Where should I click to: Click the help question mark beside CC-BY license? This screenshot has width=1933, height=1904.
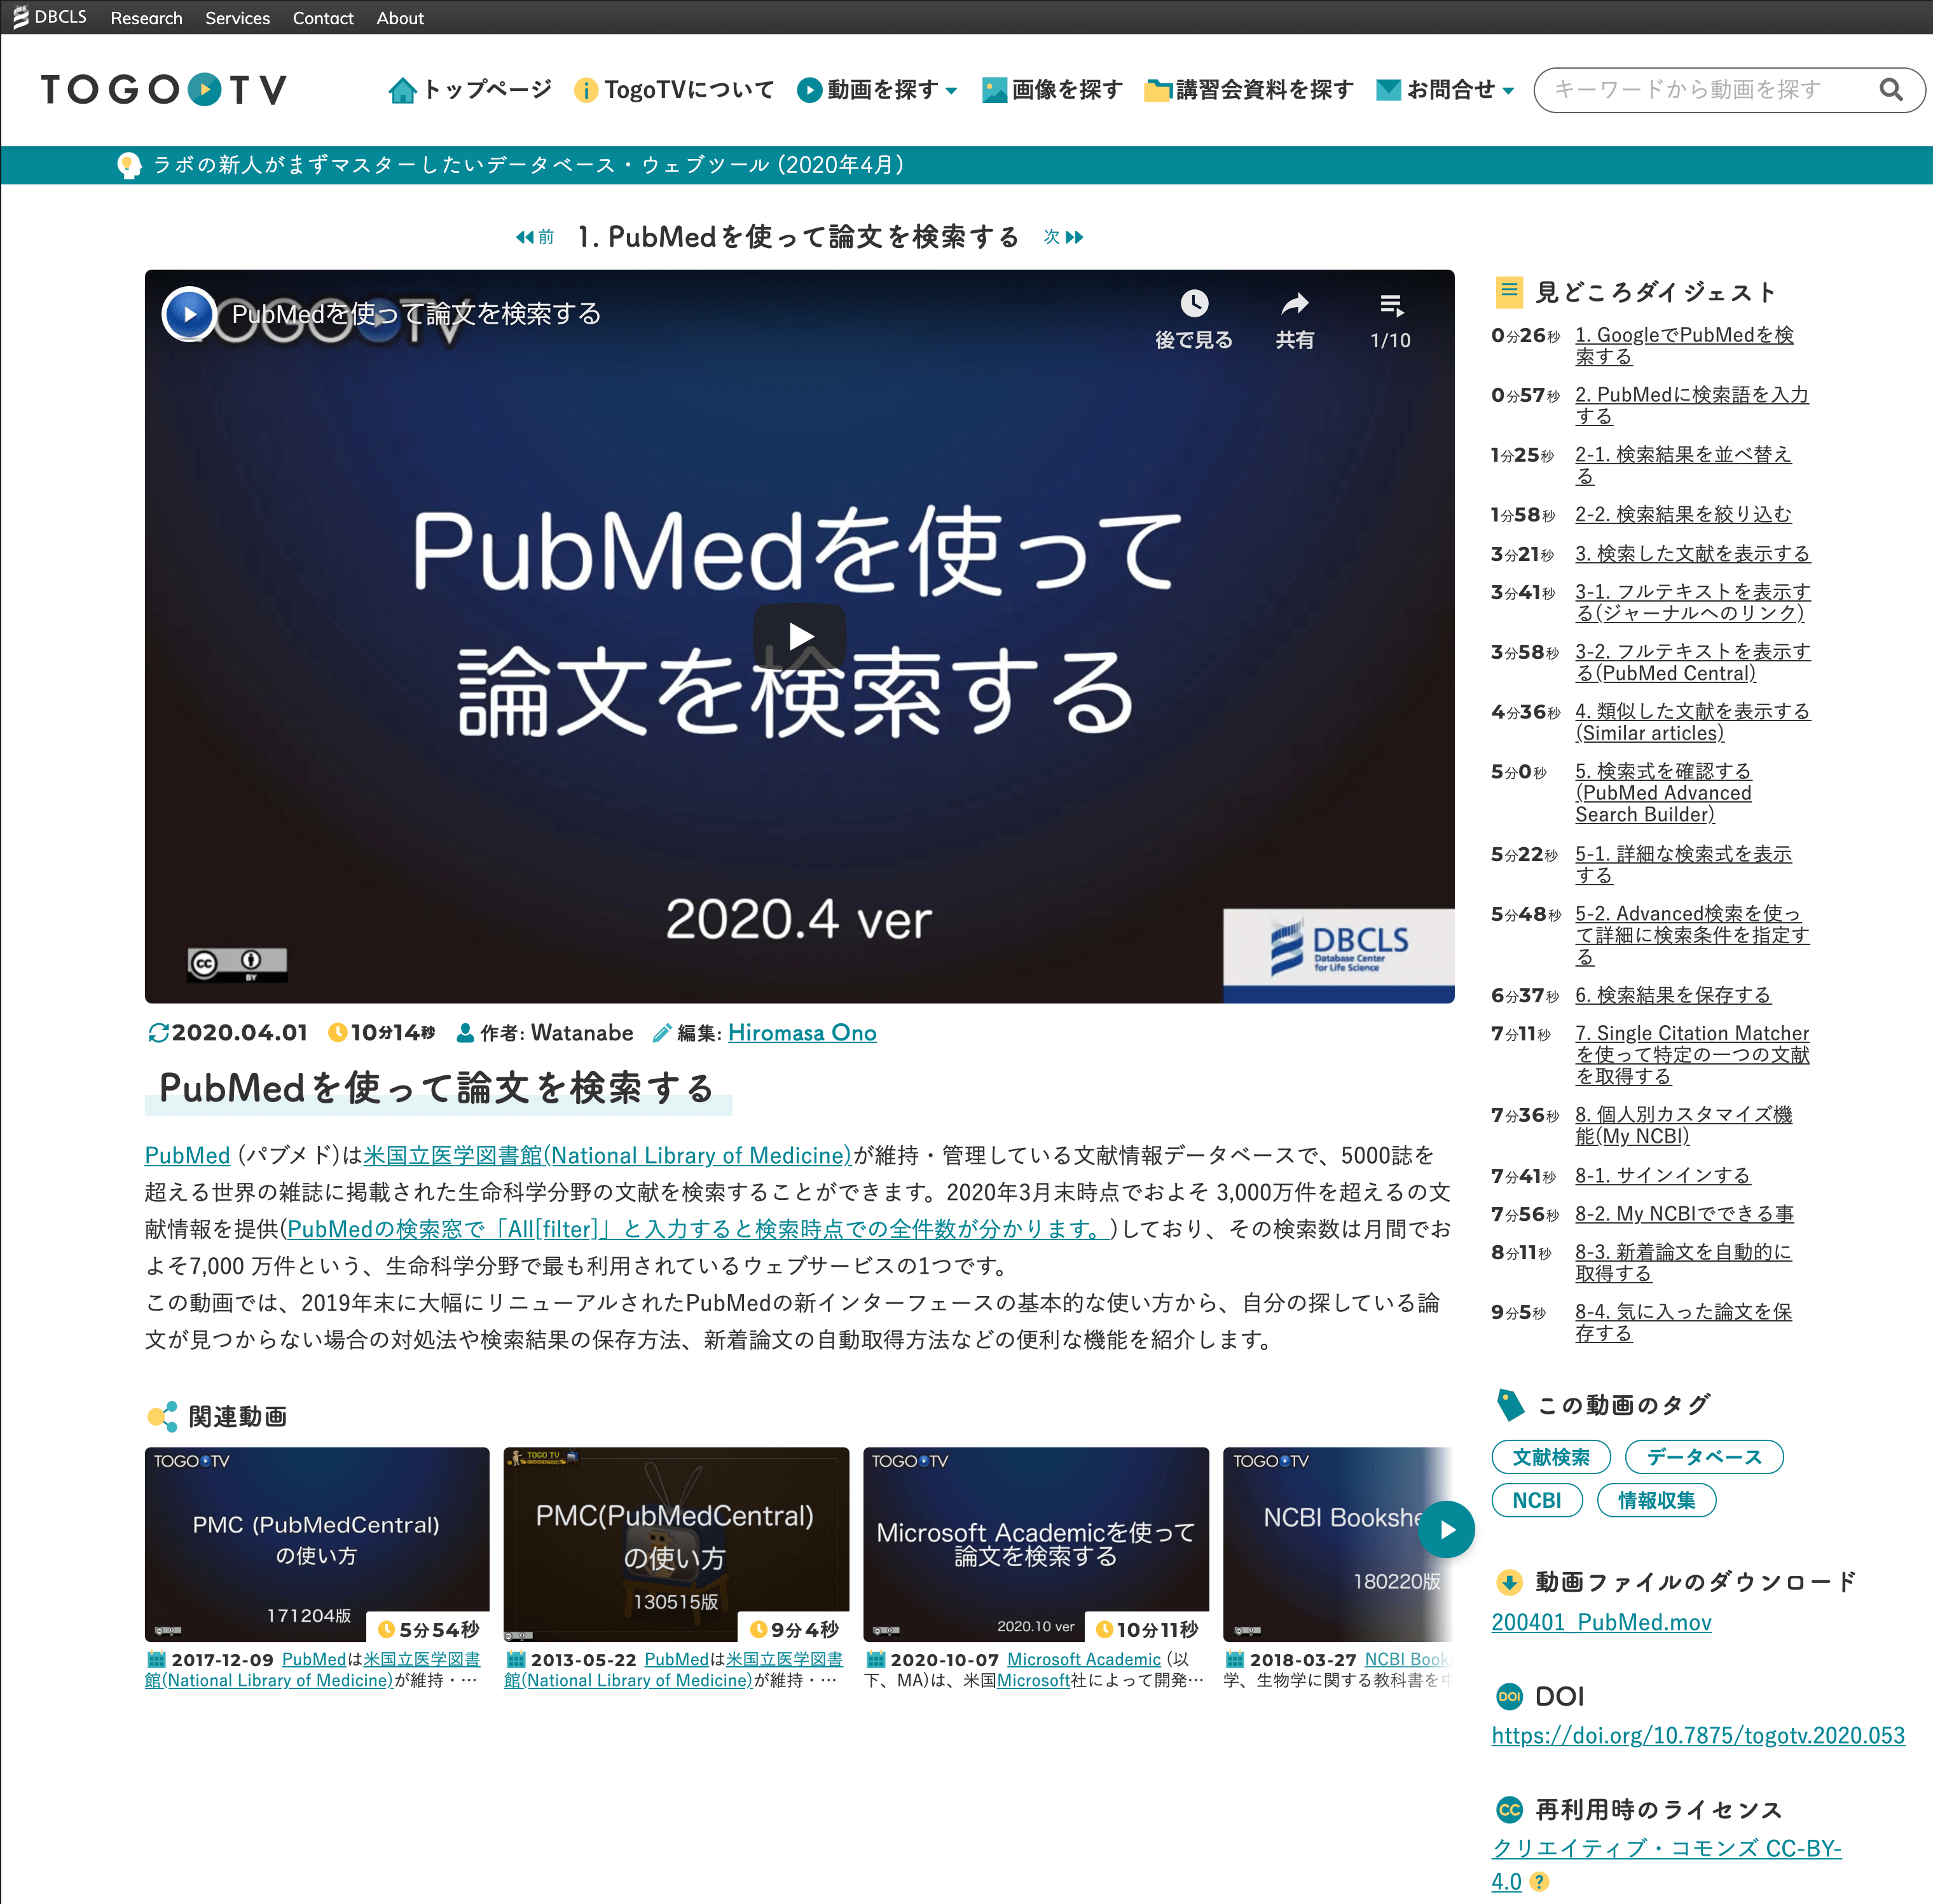[1540, 1882]
